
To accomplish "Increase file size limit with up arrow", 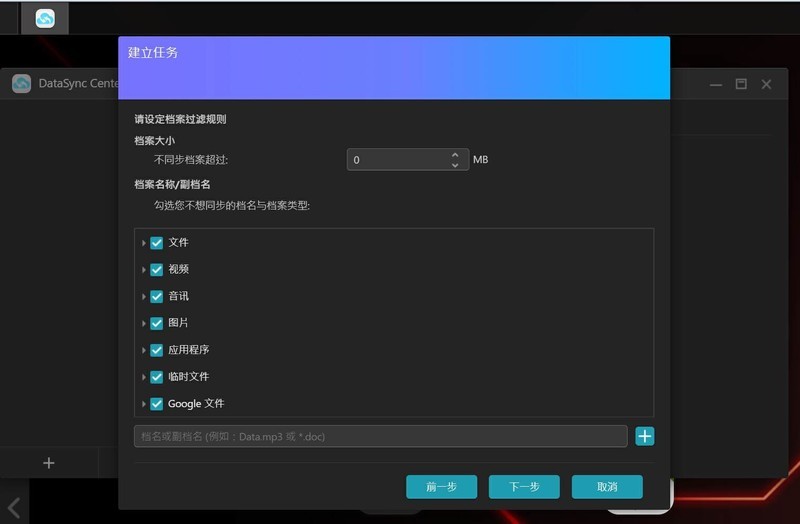I will point(455,155).
